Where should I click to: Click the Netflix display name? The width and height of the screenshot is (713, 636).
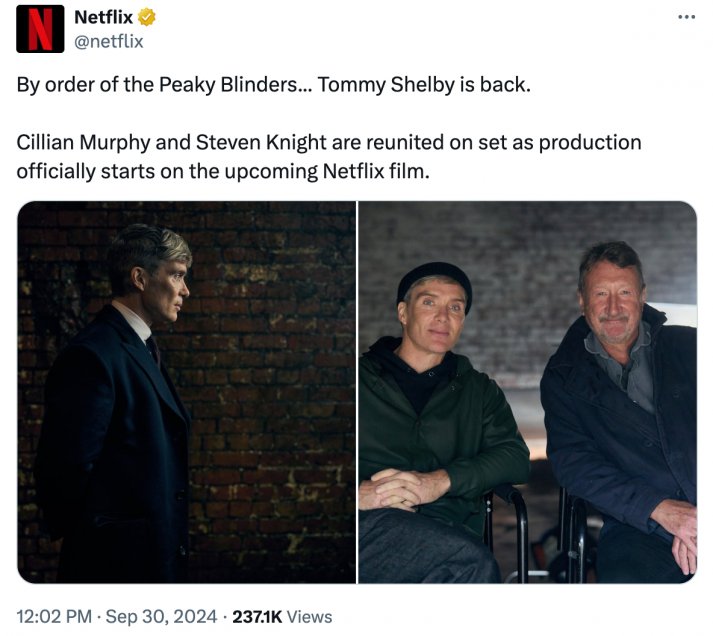[x=105, y=18]
